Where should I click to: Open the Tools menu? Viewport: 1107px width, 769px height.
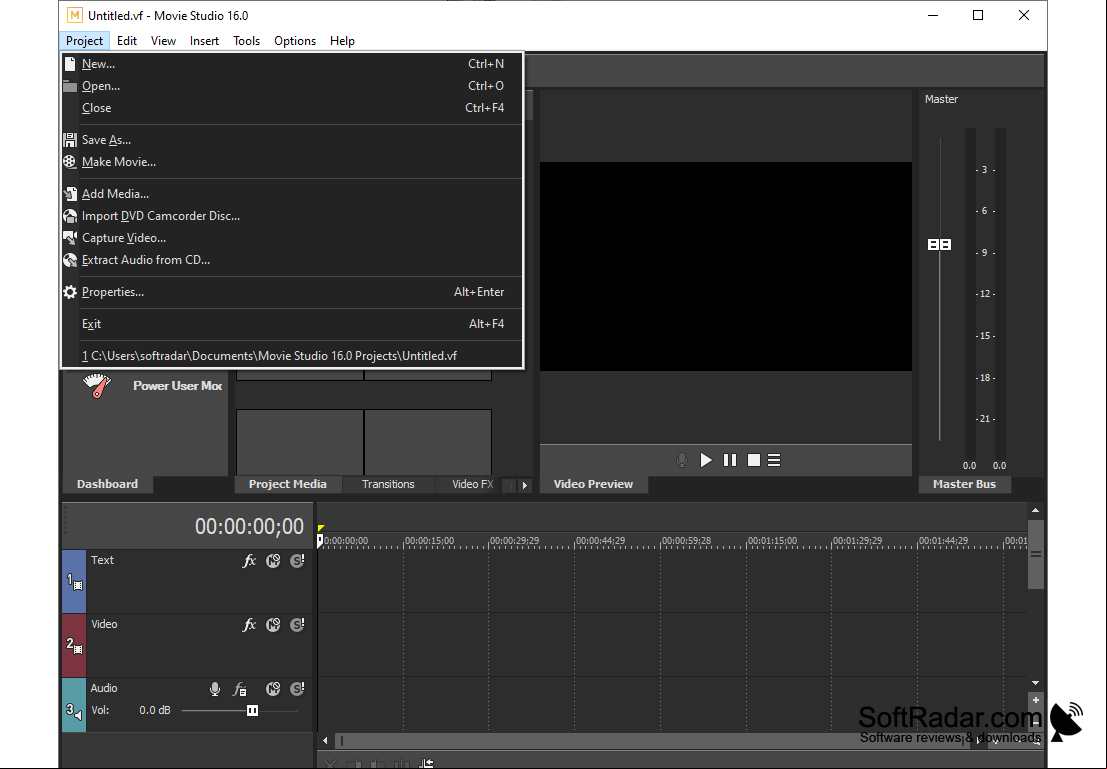coord(246,41)
